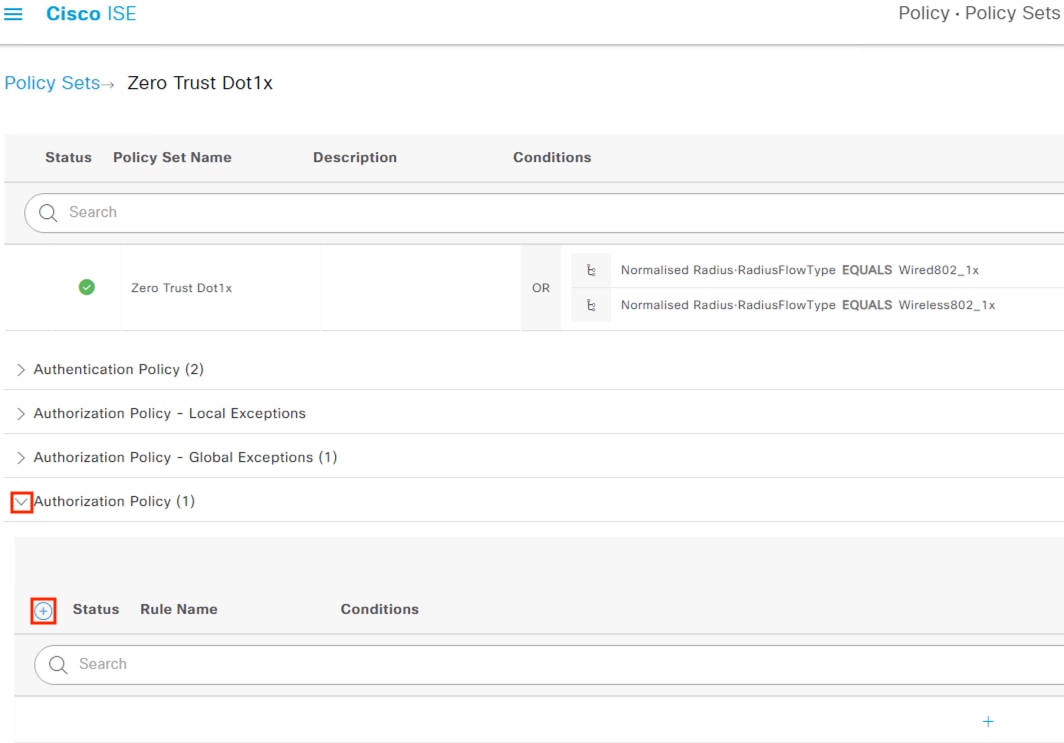Click the OR condition operator
Screen dimensions: 1064x743
(x=541, y=288)
